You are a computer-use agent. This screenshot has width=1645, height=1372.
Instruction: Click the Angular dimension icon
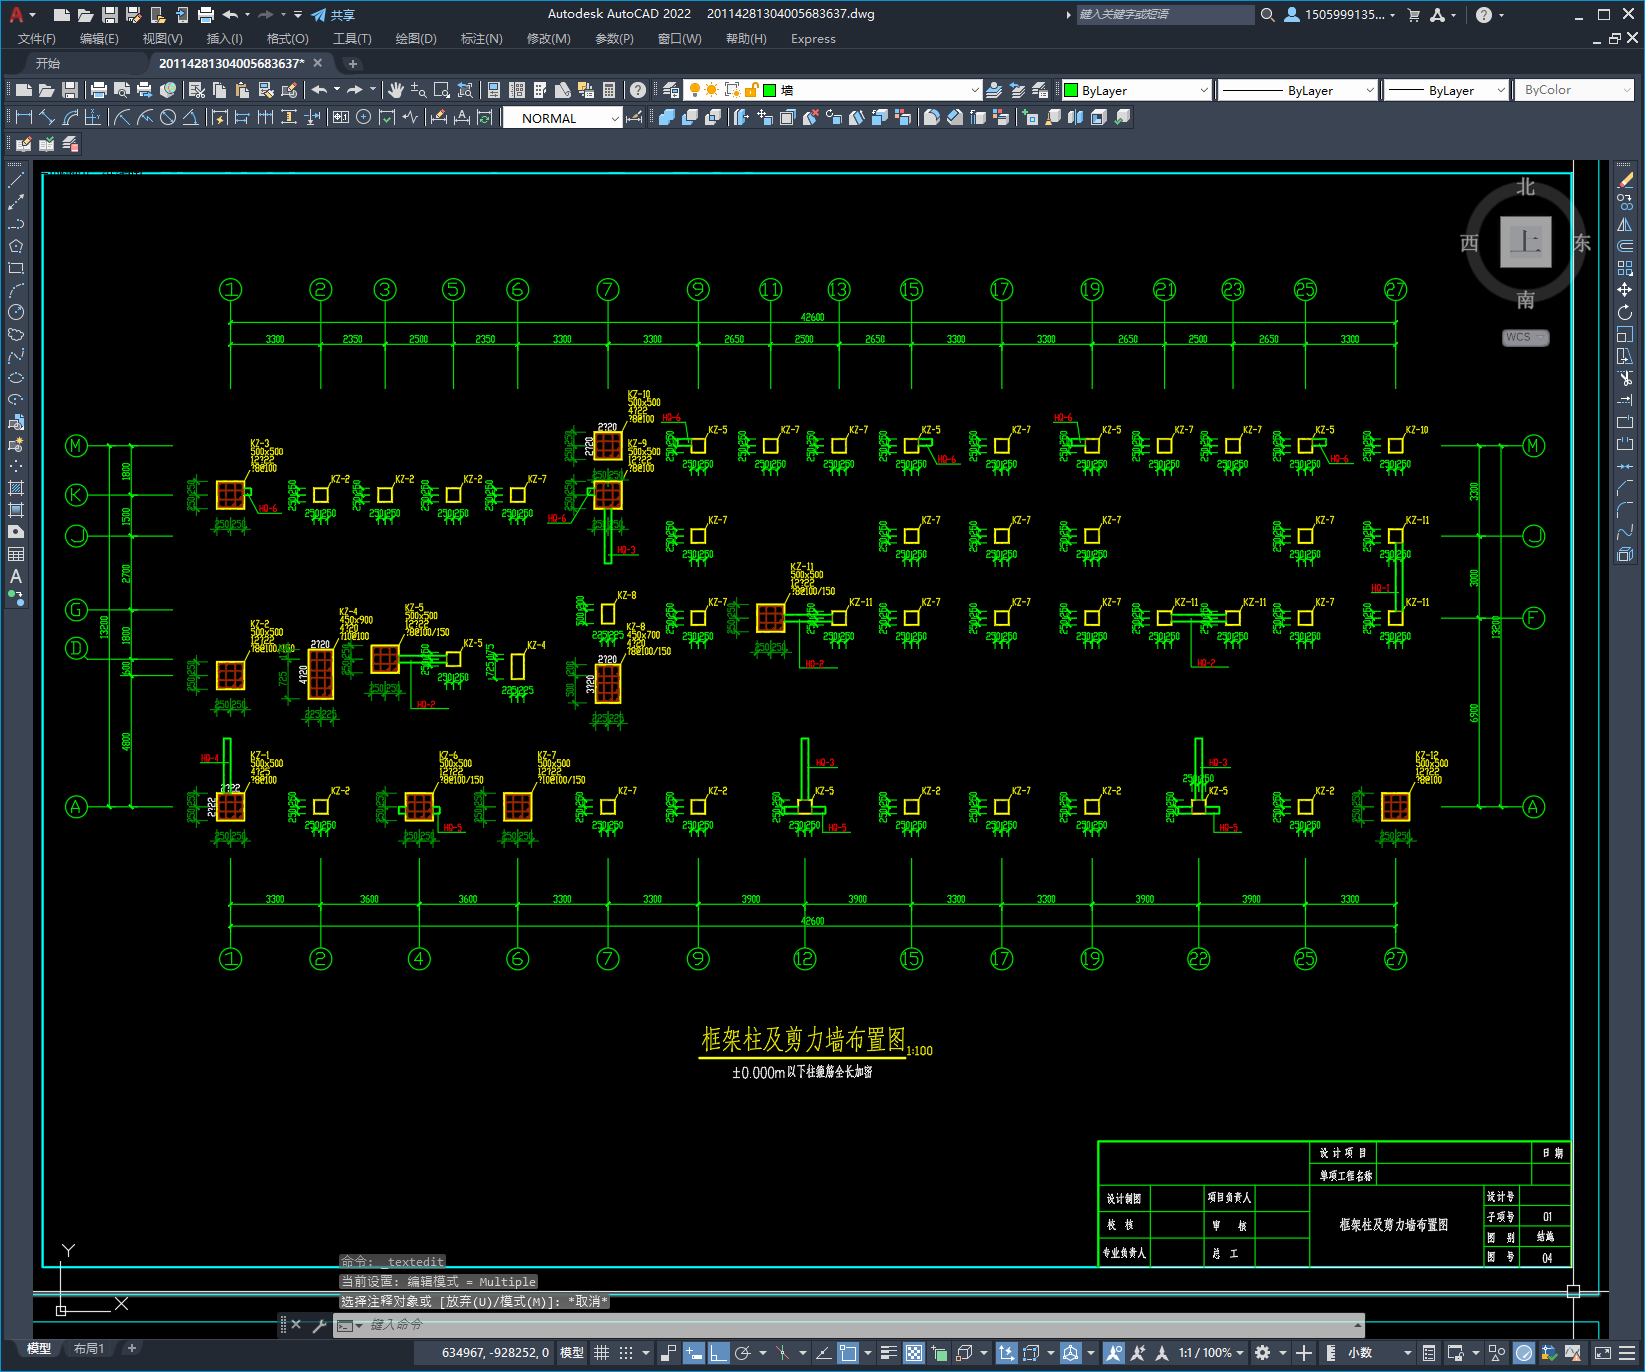pyautogui.click(x=190, y=117)
